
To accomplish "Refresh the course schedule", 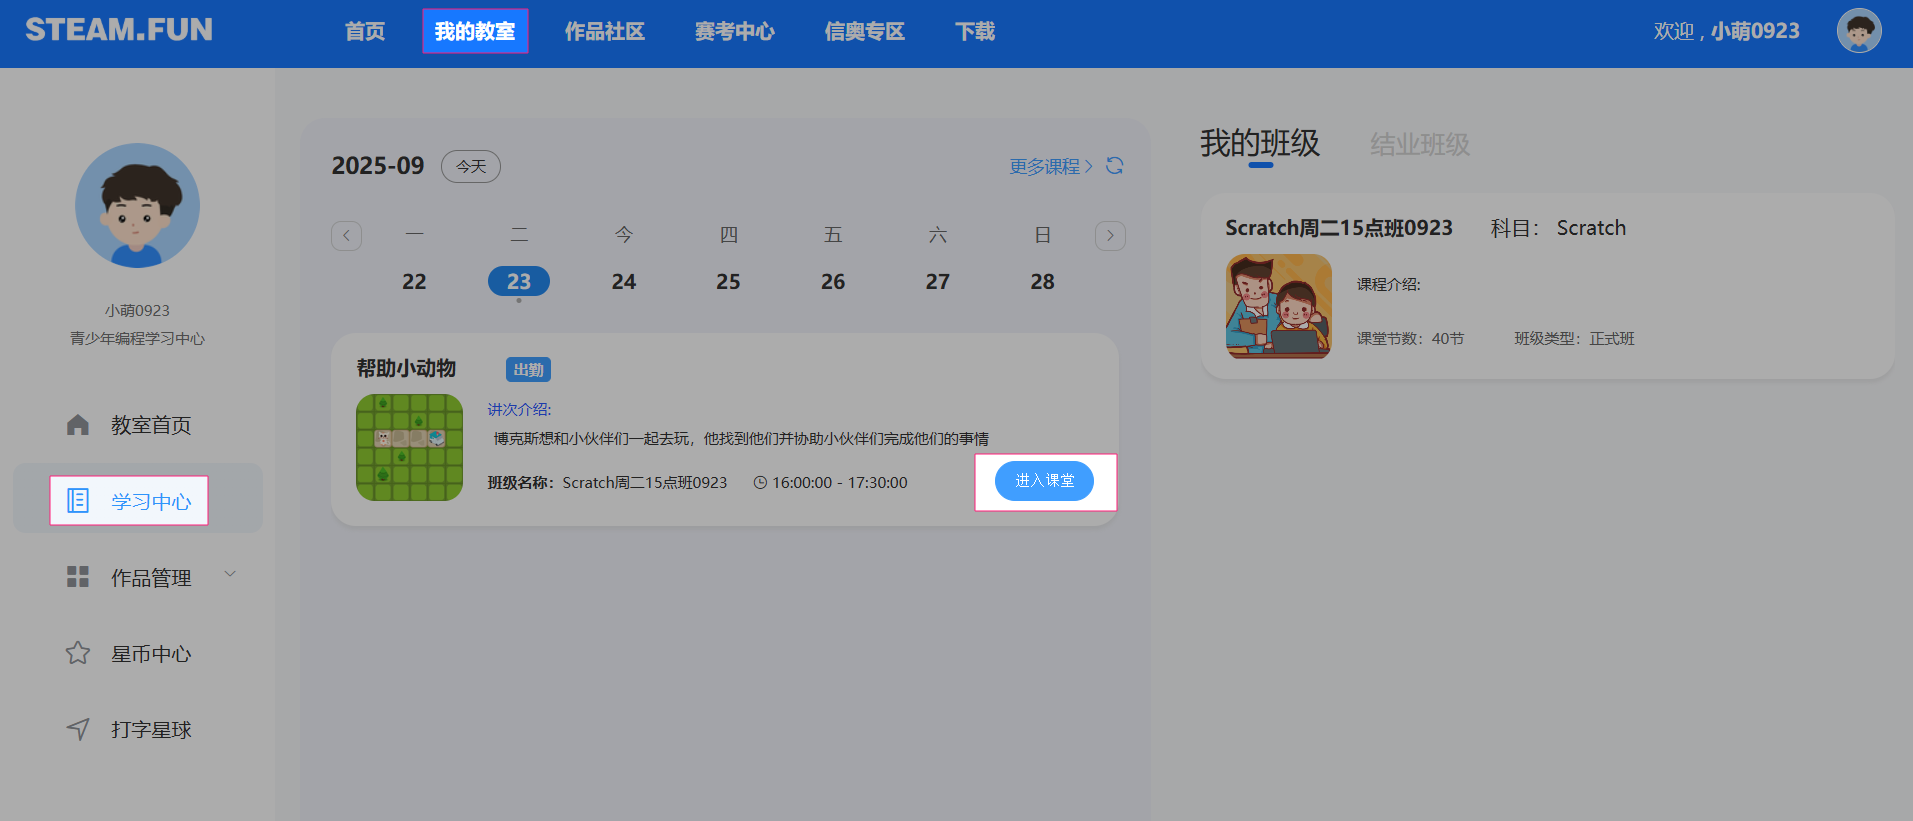I will coord(1115,166).
